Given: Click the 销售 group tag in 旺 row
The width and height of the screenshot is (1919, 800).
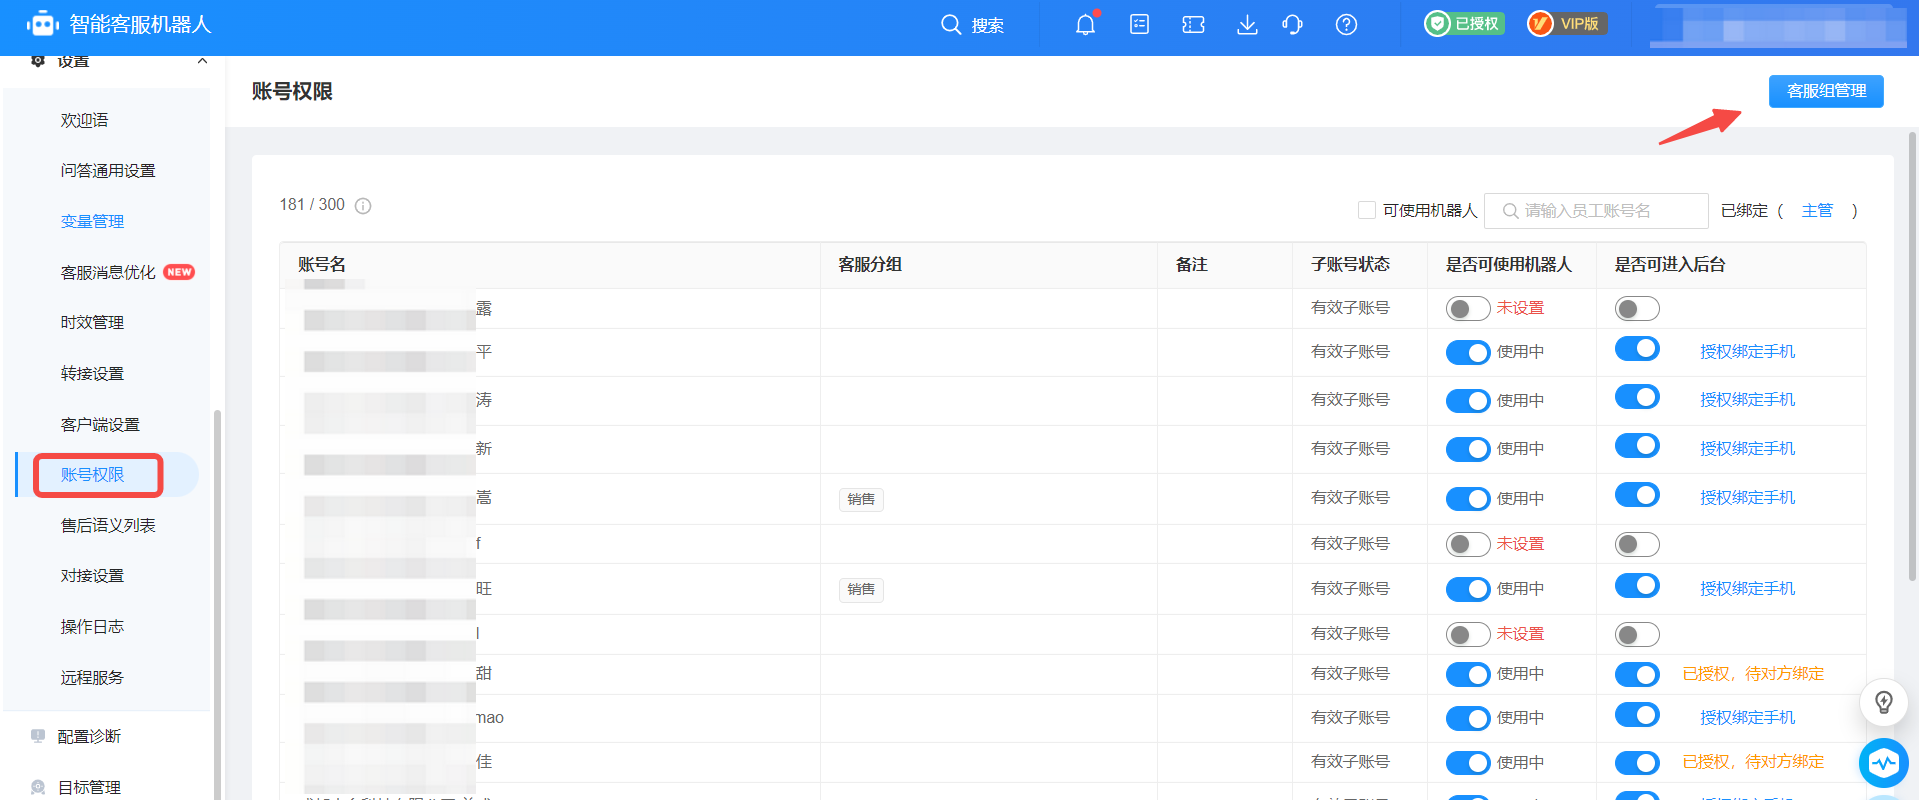Looking at the screenshot, I should point(861,589).
